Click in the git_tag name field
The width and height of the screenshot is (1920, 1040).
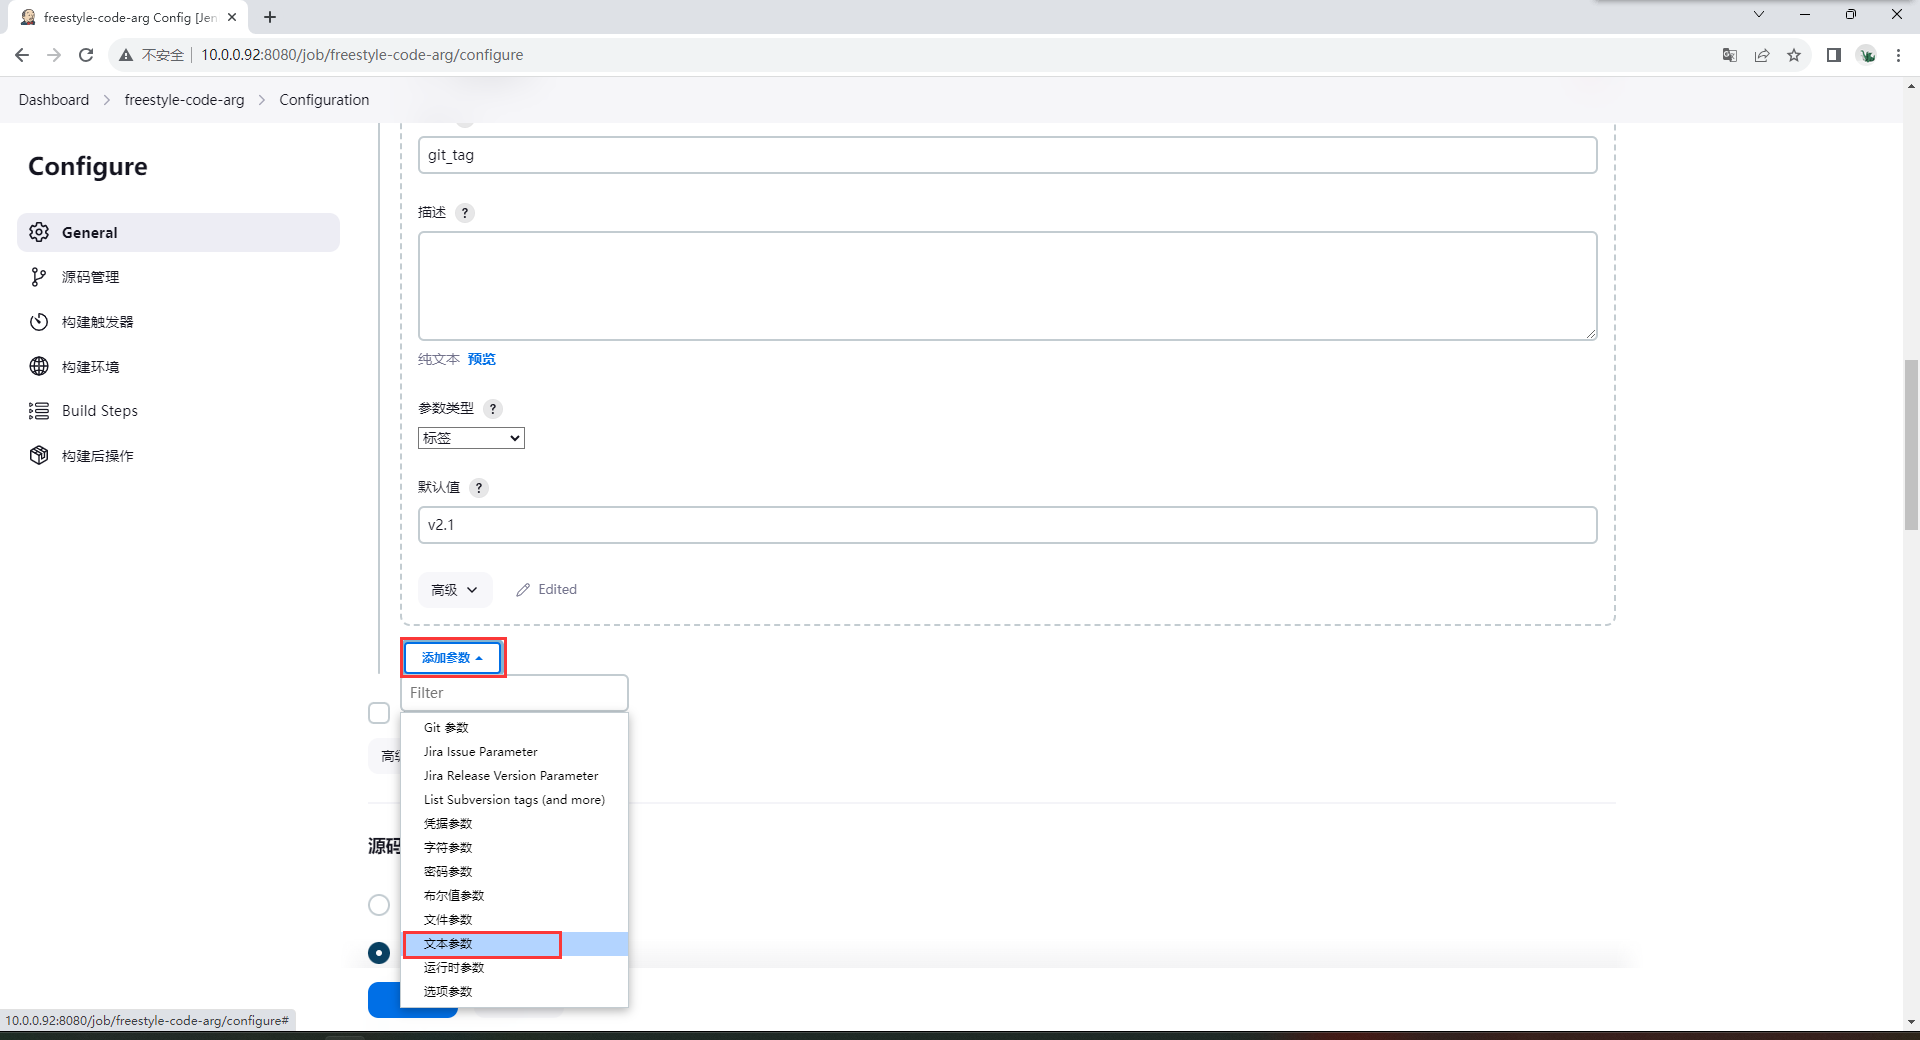tap(1007, 155)
